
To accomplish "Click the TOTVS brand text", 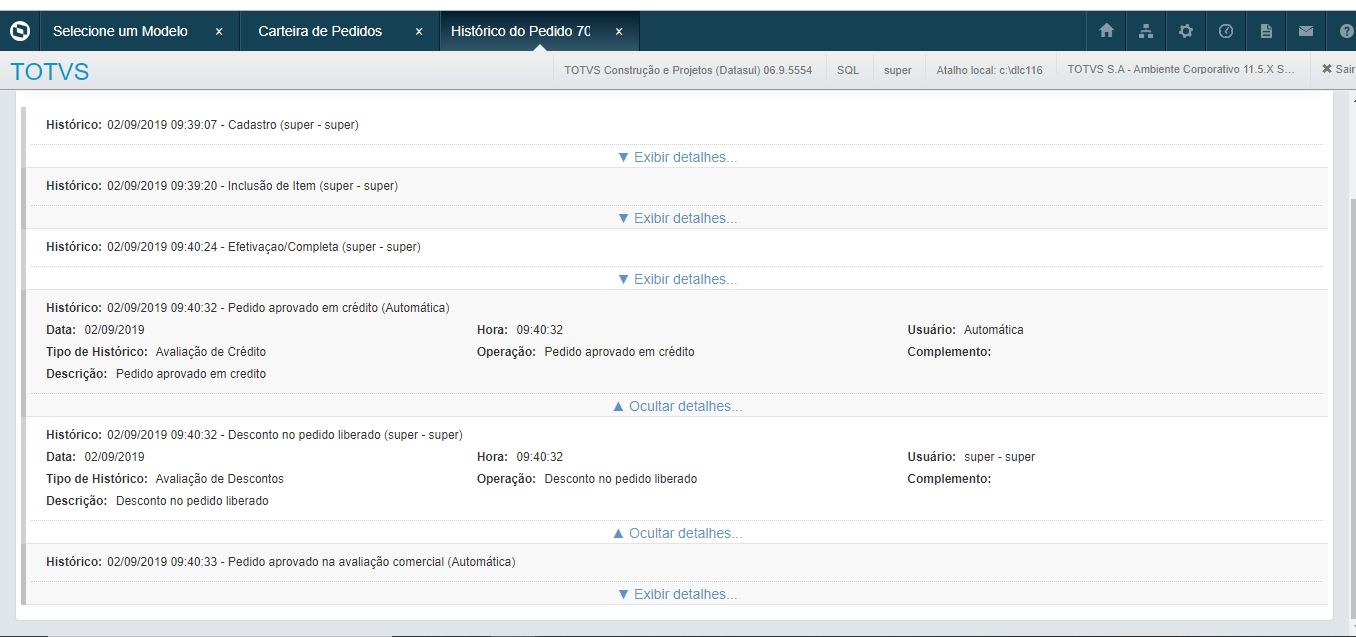I will [x=50, y=72].
